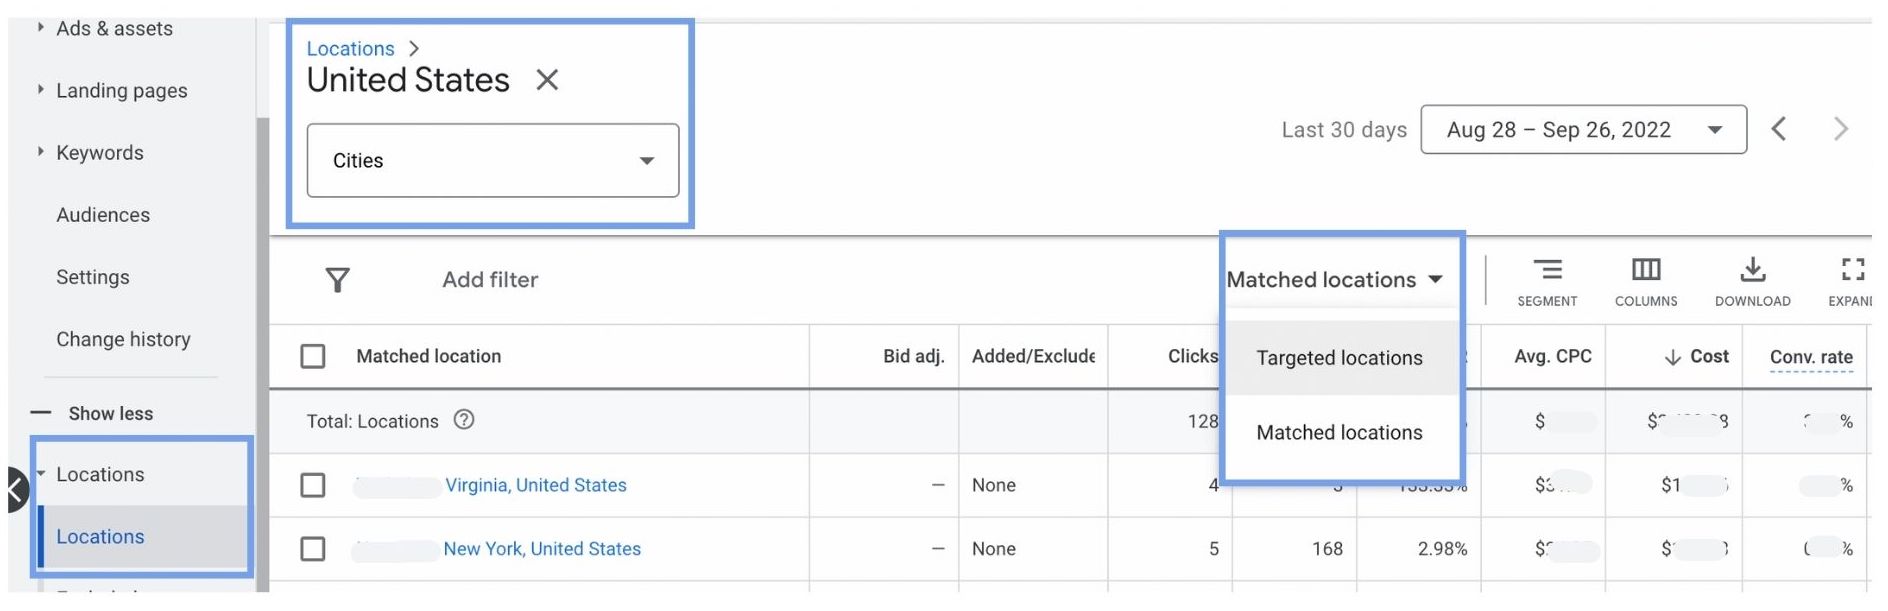1888x611 pixels.
Task: Click the Locations breadcrumb link
Action: click(350, 48)
